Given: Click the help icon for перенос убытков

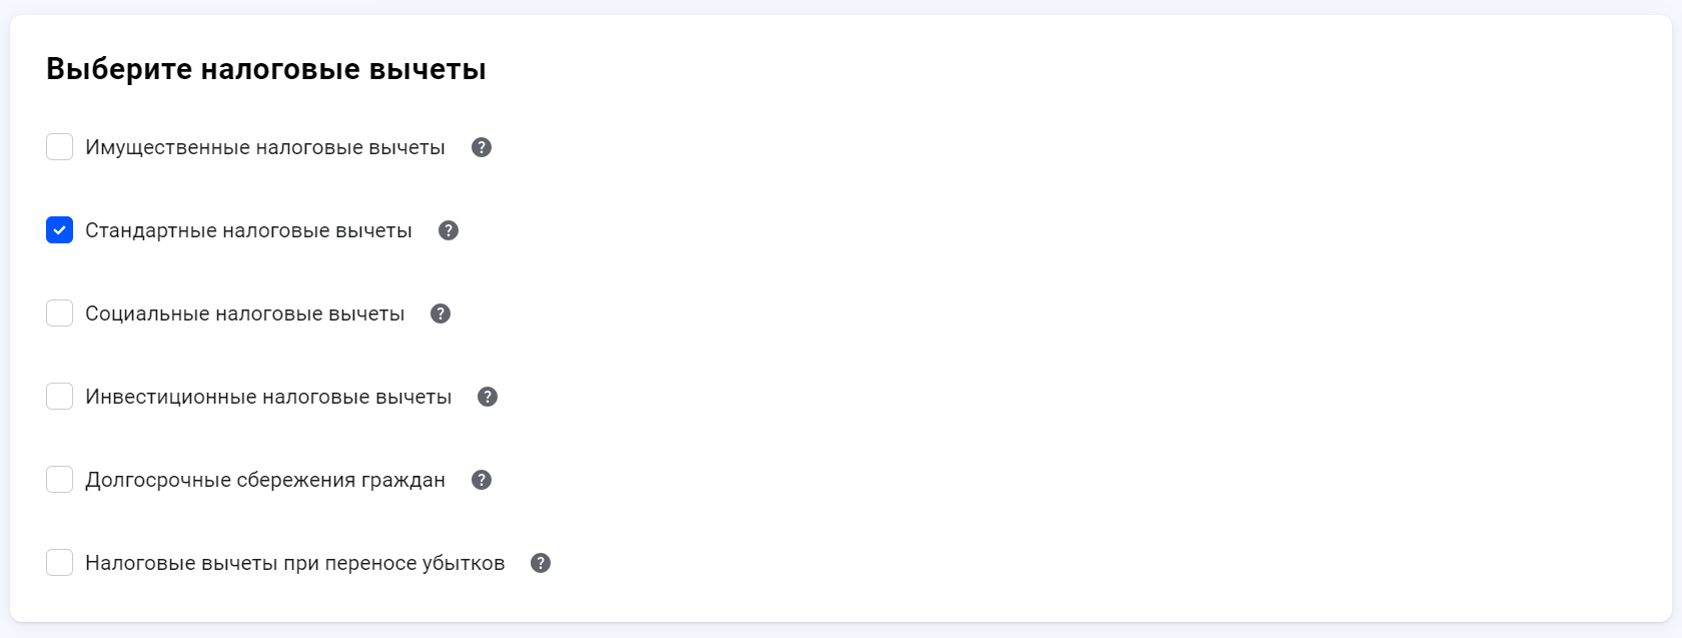Looking at the screenshot, I should [540, 562].
